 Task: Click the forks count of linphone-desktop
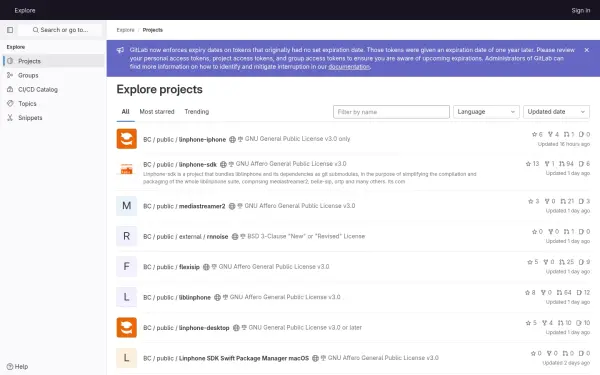pyautogui.click(x=548, y=323)
